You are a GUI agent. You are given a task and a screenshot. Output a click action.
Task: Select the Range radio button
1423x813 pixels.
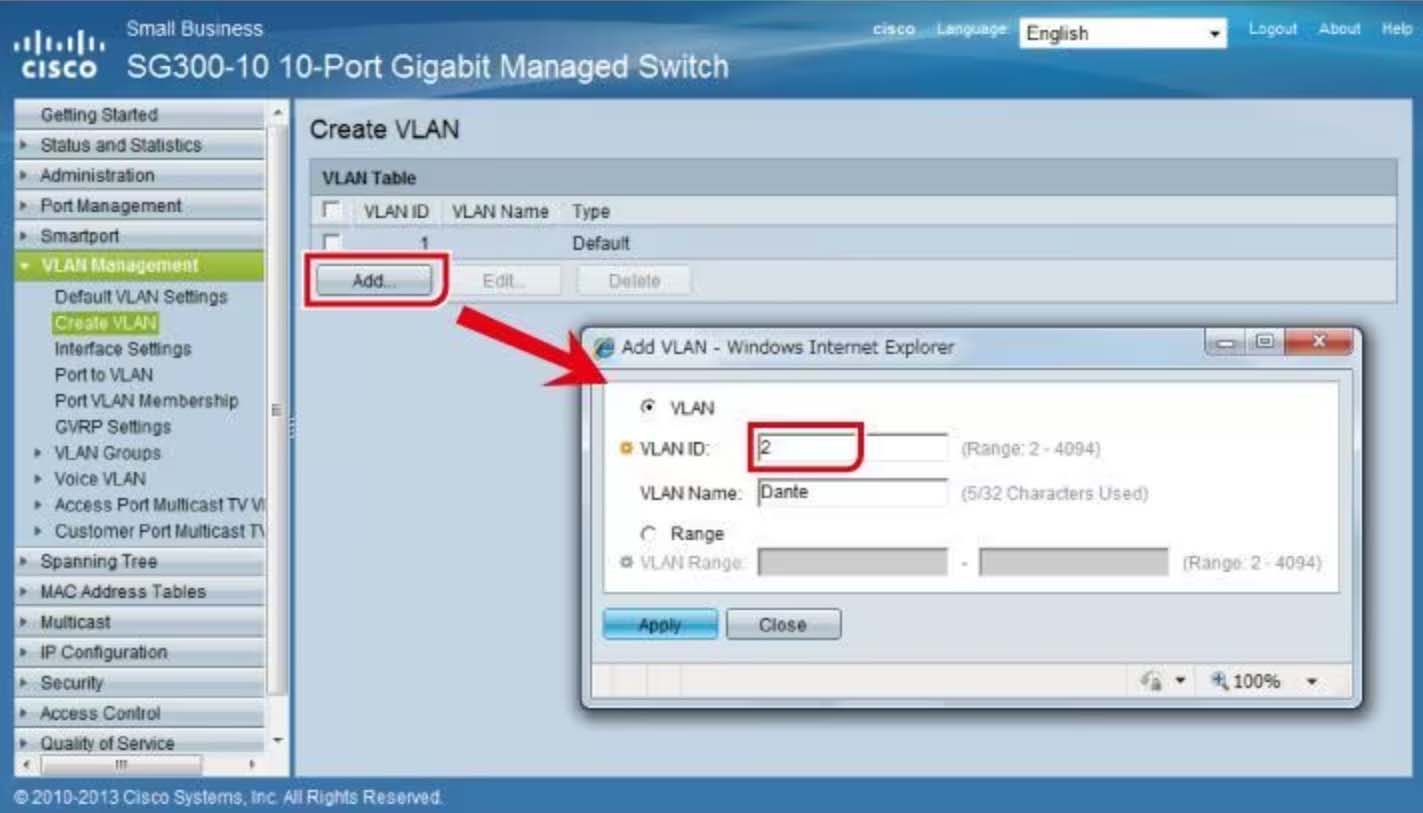(648, 534)
